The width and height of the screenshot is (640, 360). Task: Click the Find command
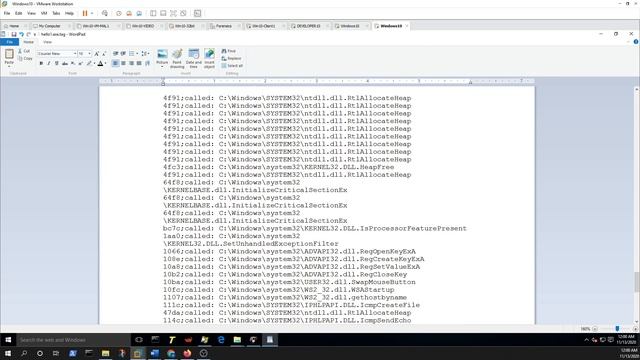[229, 51]
